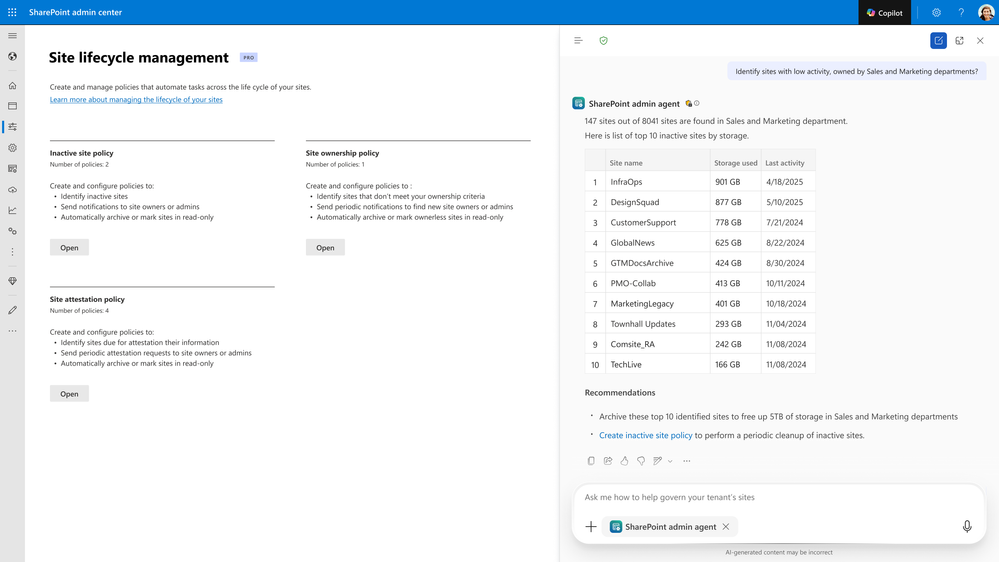Open the gear Settings icon in sidebar
Viewport: 999px width, 562px height.
coord(12,148)
